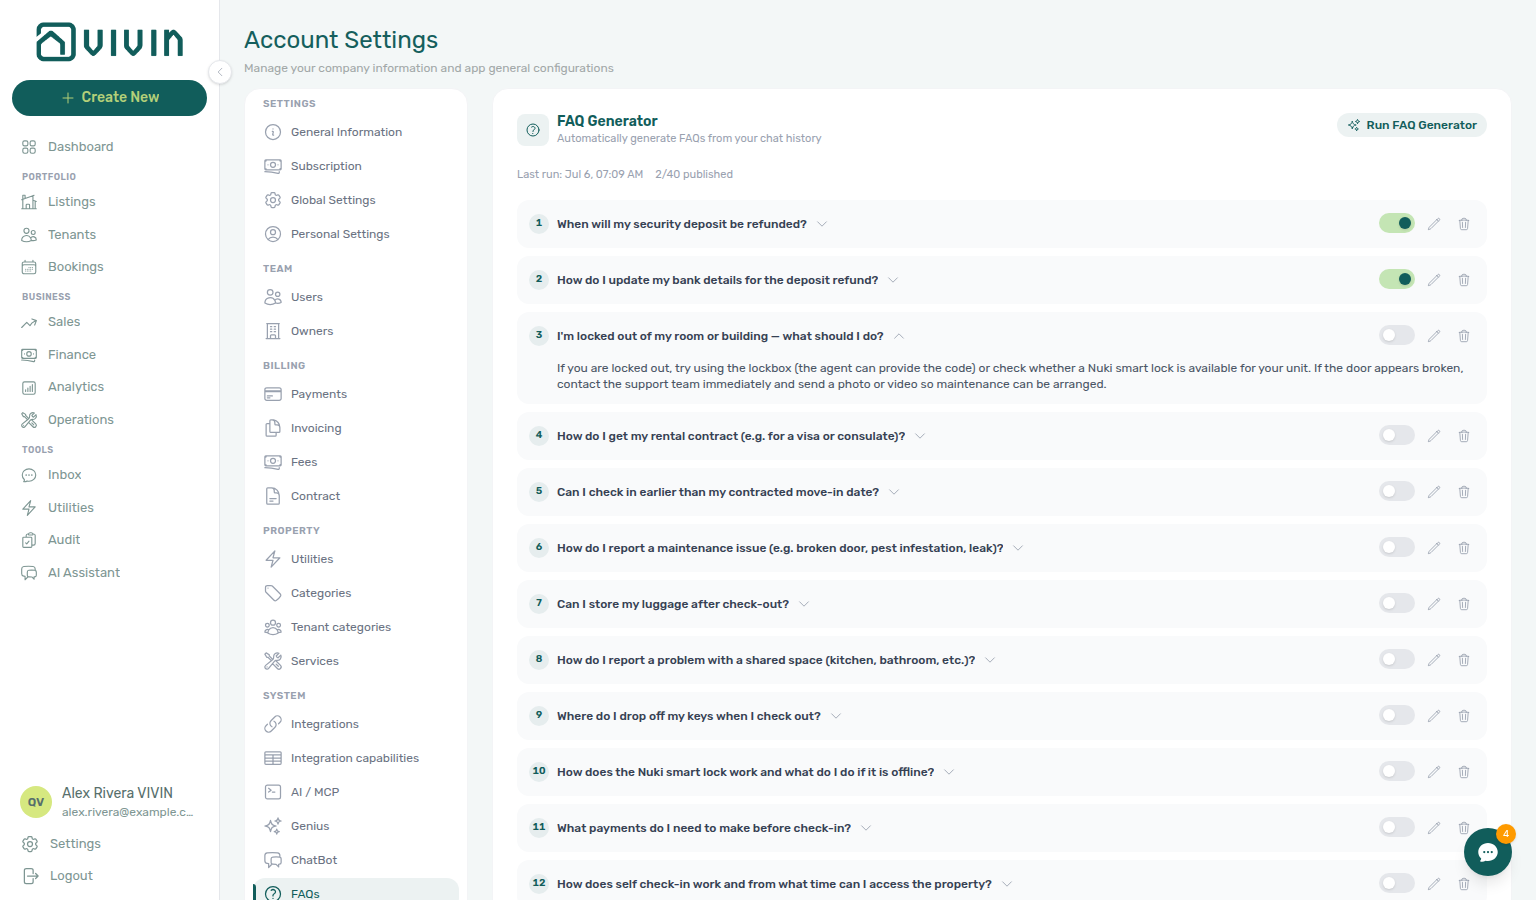
Task: Open Owners under Team
Action: [356, 331]
